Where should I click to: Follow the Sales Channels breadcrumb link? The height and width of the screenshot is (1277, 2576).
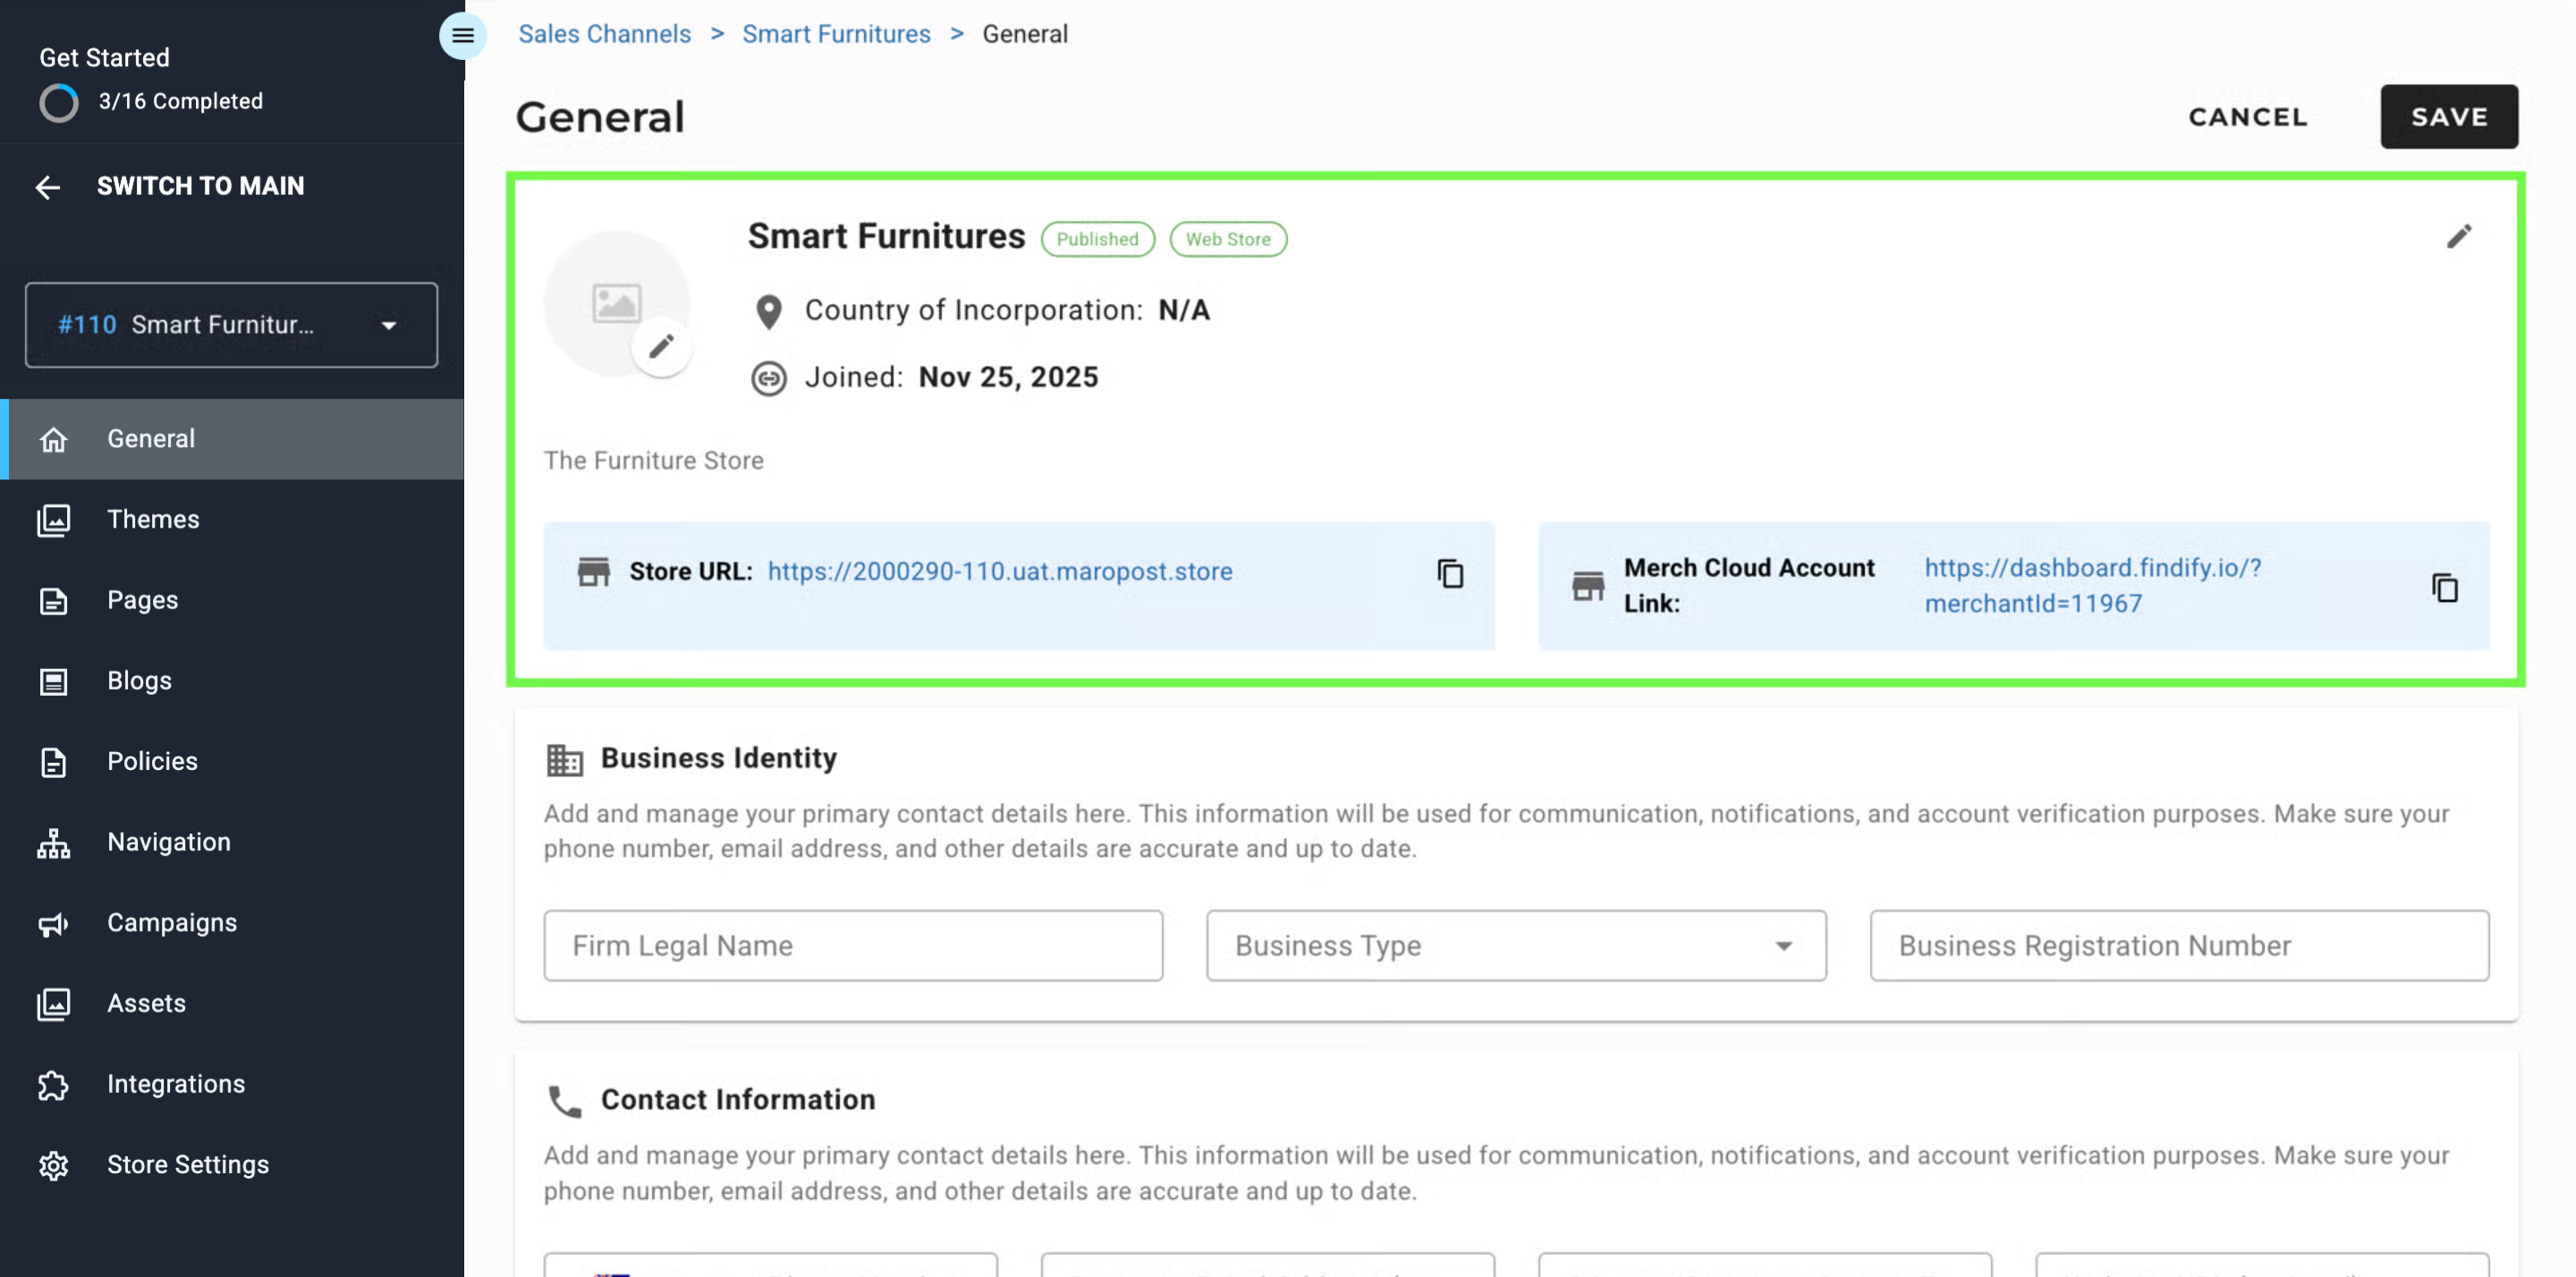click(604, 34)
